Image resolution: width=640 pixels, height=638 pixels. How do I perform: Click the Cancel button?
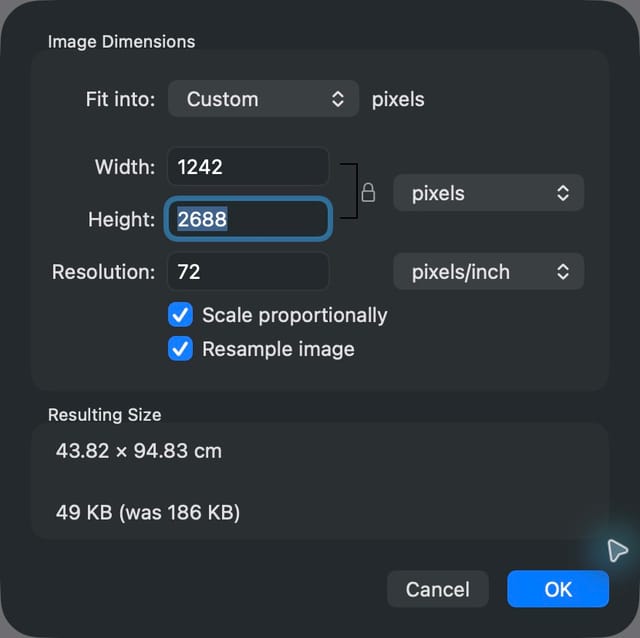point(438,589)
